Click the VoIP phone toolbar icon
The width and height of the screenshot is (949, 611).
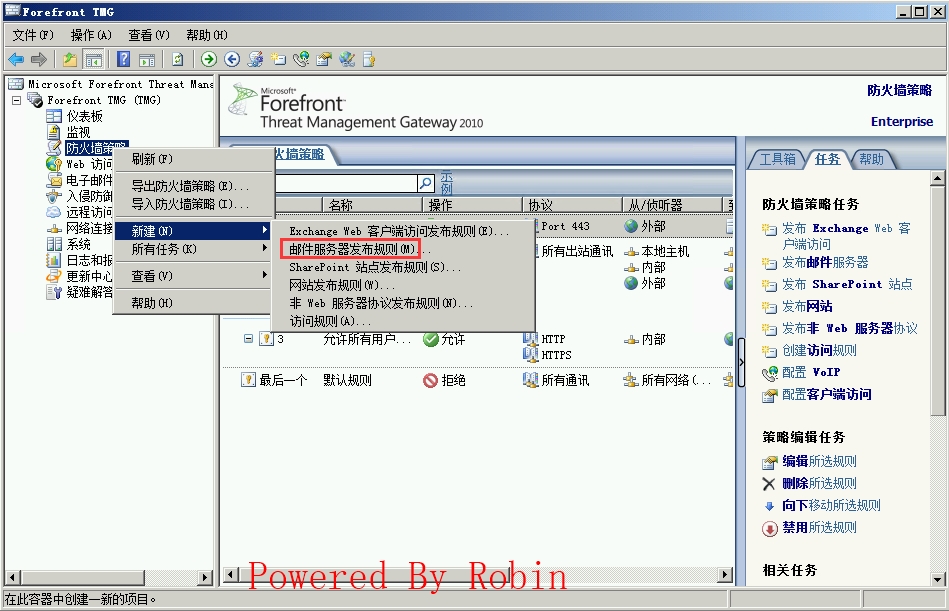(301, 59)
